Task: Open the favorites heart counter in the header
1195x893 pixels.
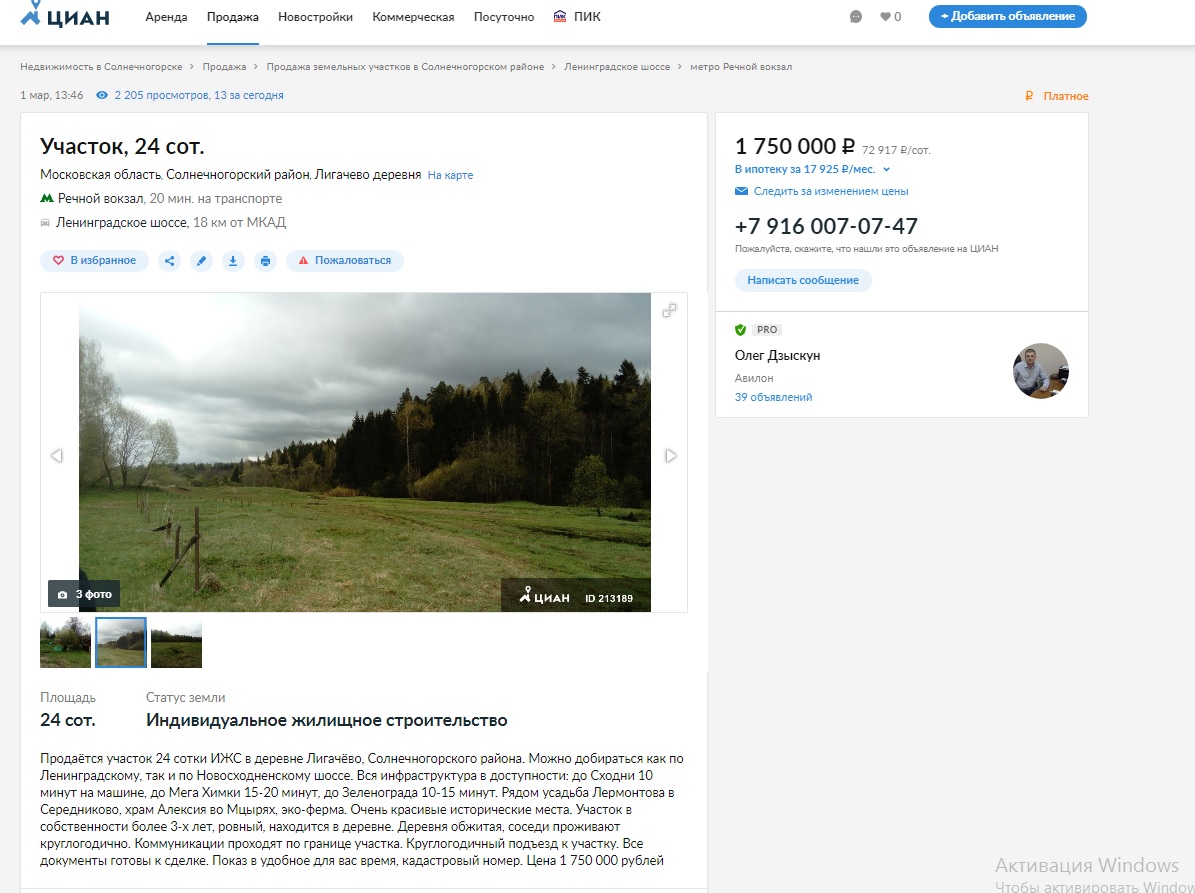Action: pyautogui.click(x=890, y=17)
